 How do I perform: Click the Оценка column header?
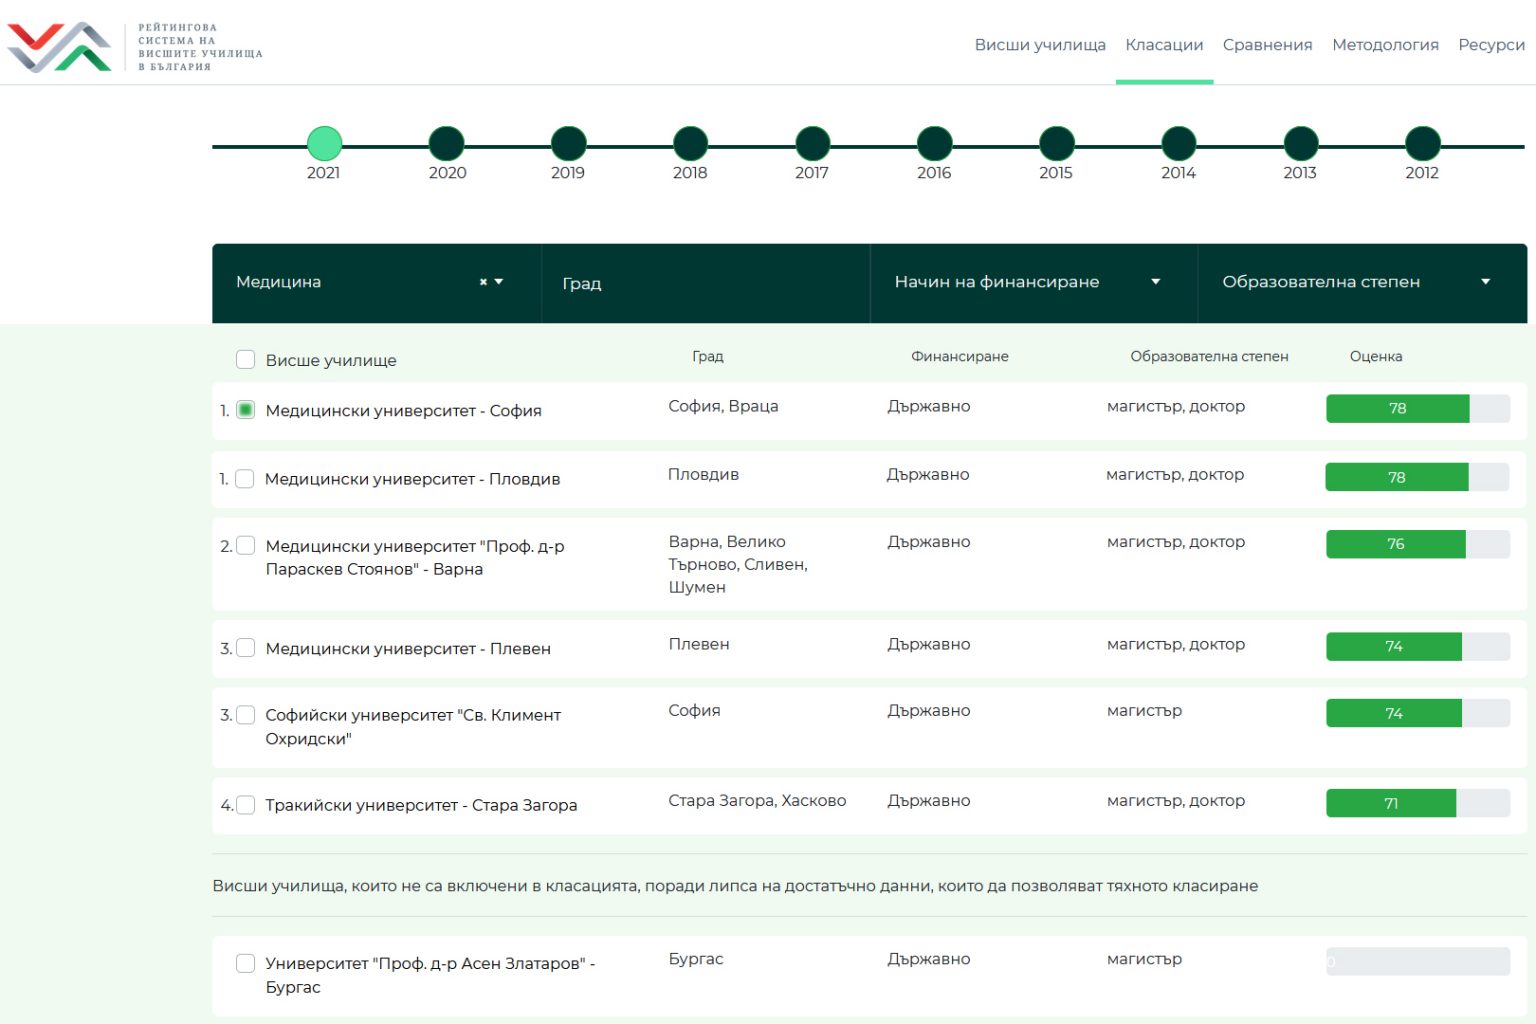click(x=1375, y=357)
